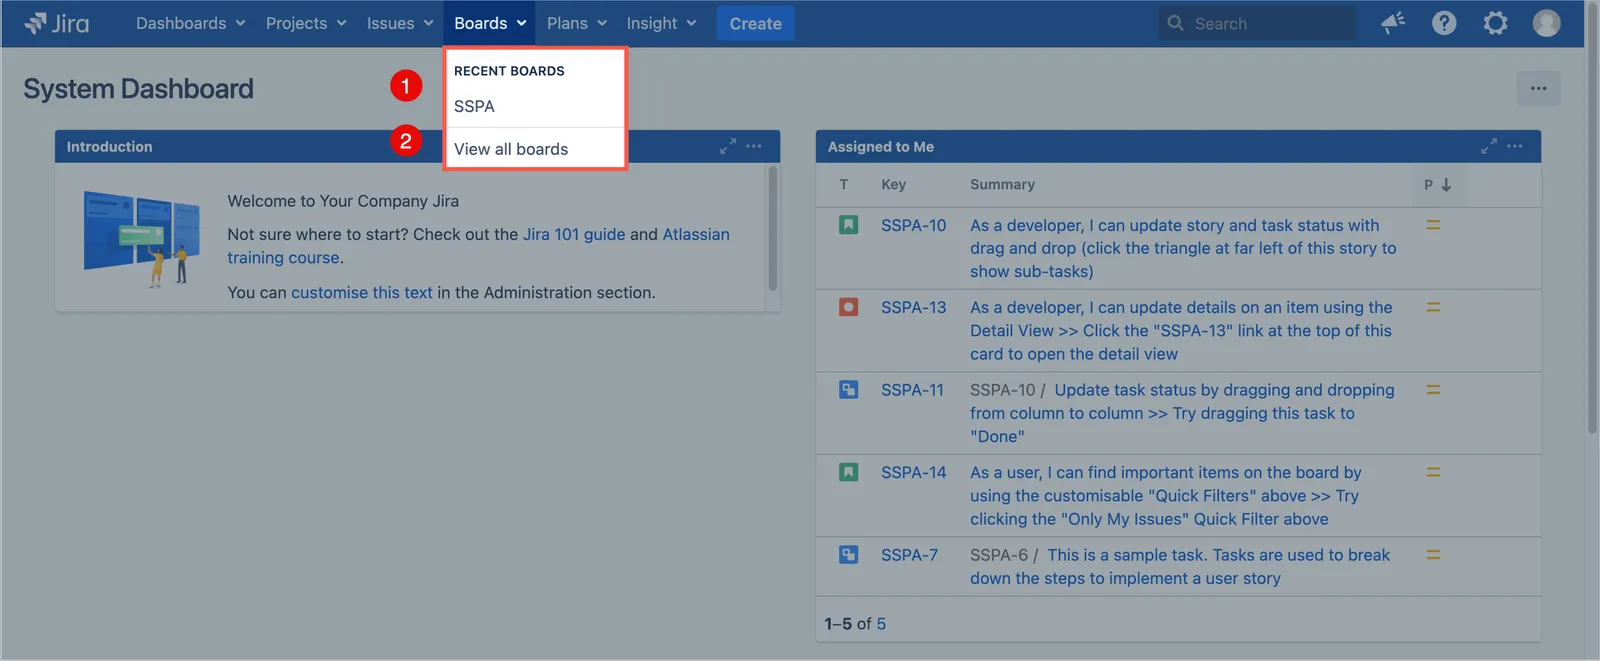Click the medium priority icon for SSPA-10
Screen dimensions: 1600x661
[x=1433, y=225]
